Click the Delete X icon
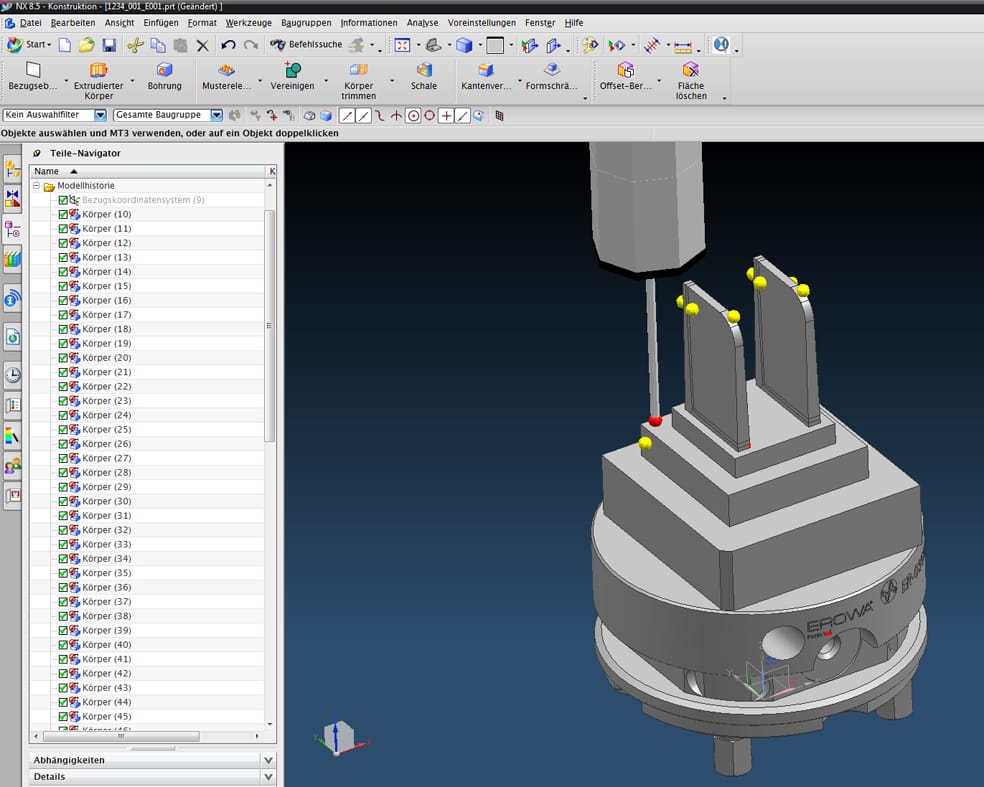 click(x=203, y=45)
